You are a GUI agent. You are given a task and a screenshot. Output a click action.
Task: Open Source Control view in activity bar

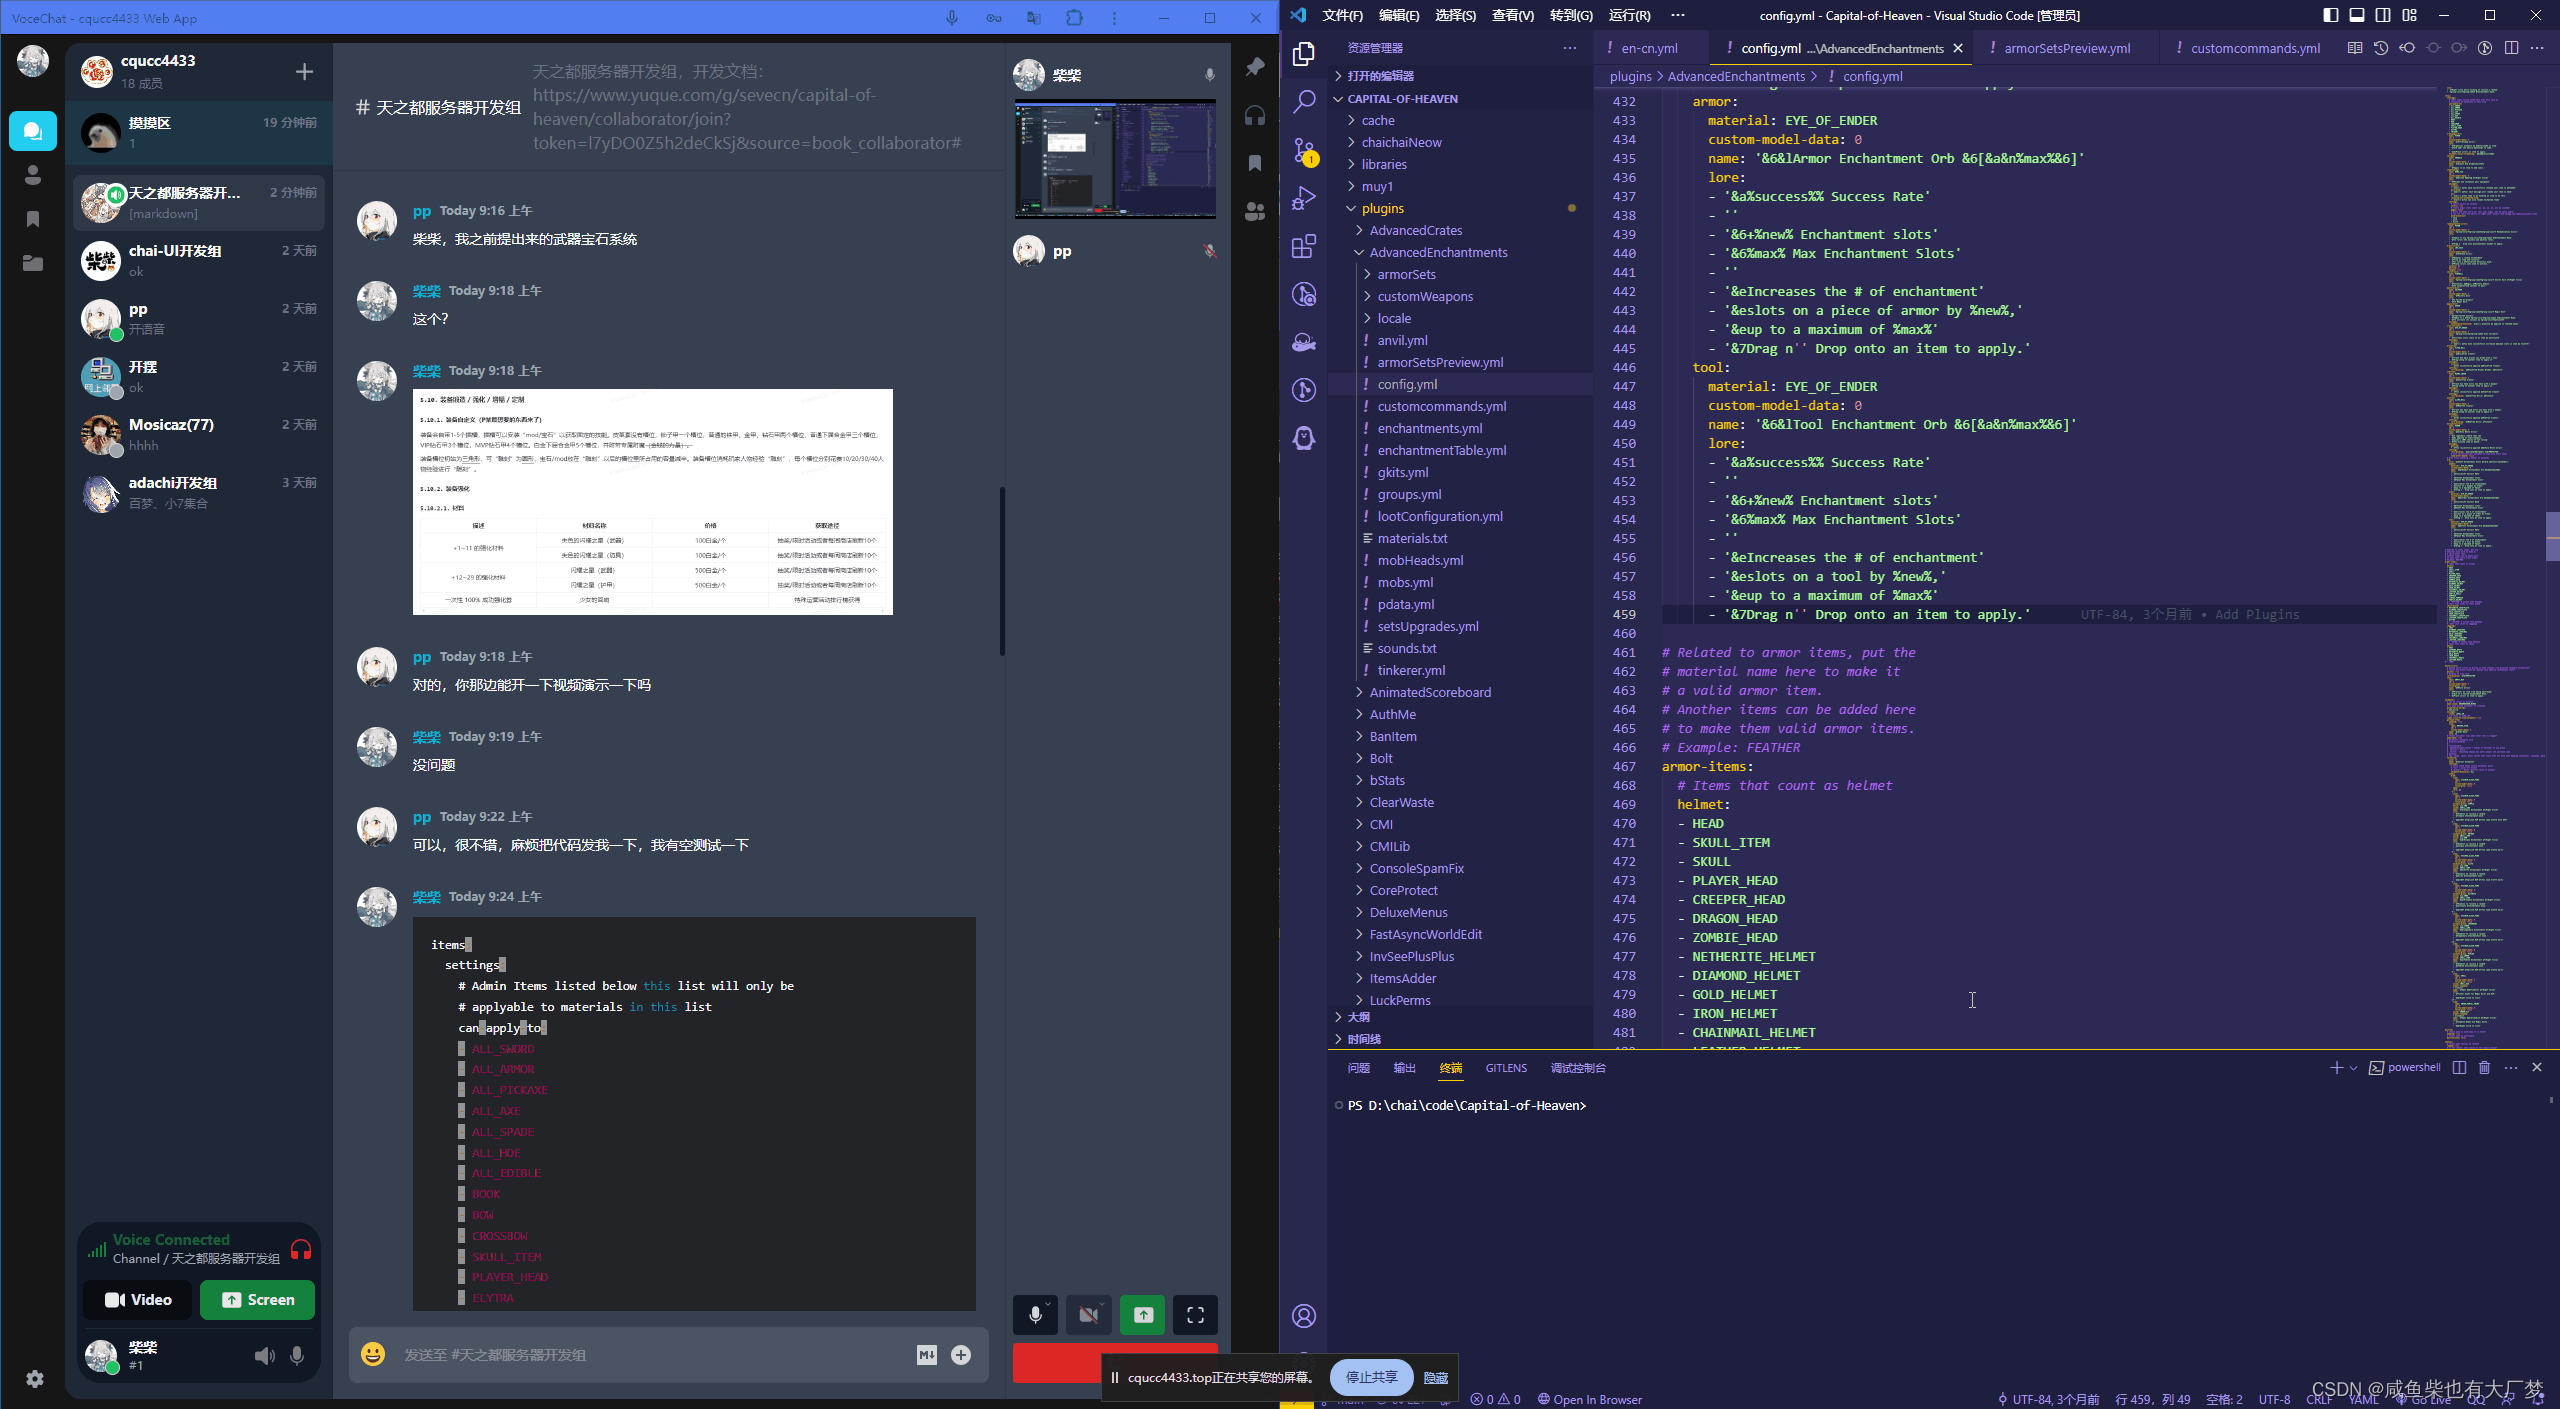(x=1304, y=150)
